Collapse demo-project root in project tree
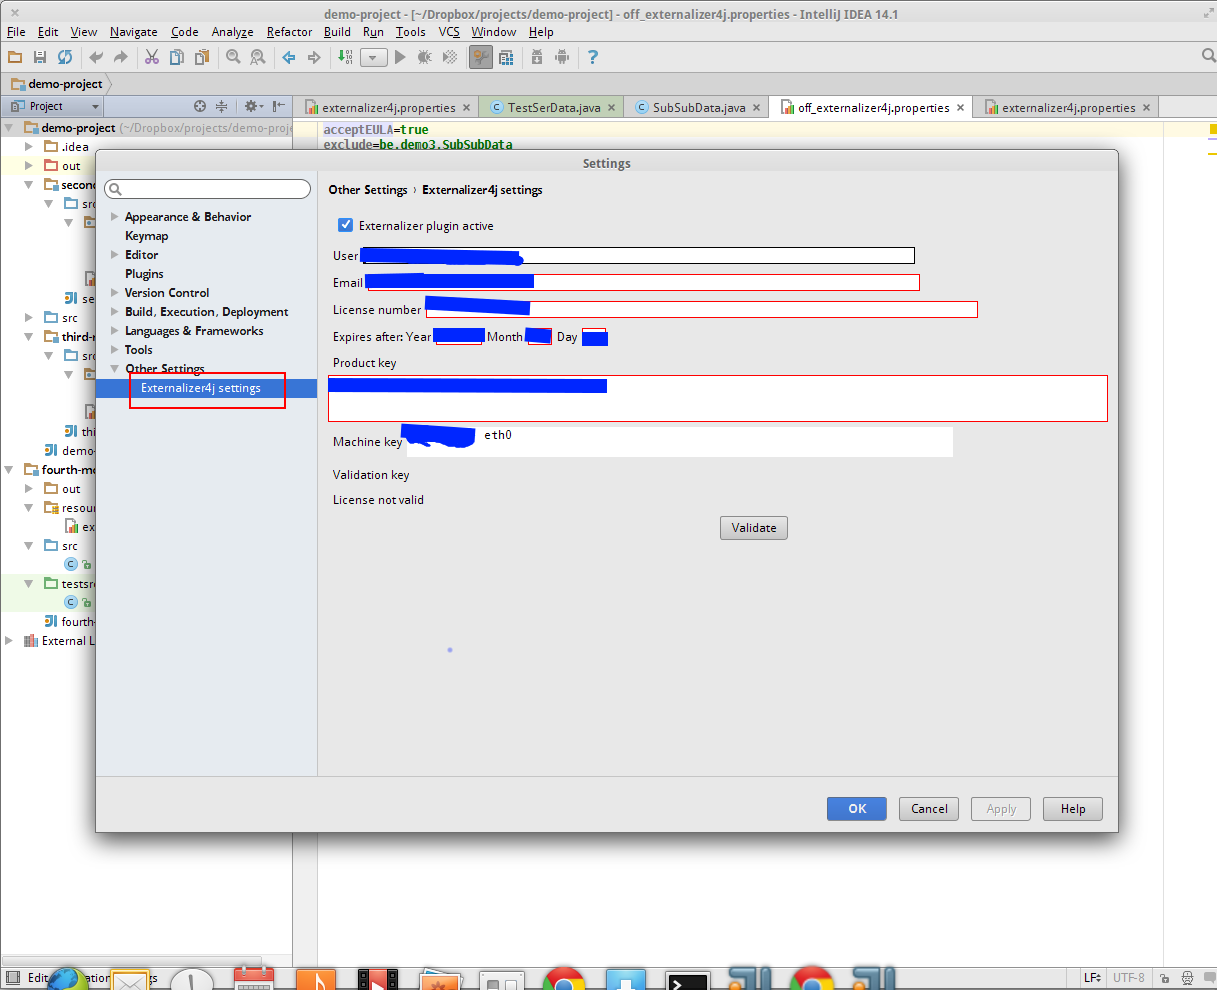Viewport: 1217px width, 990px height. [10, 128]
